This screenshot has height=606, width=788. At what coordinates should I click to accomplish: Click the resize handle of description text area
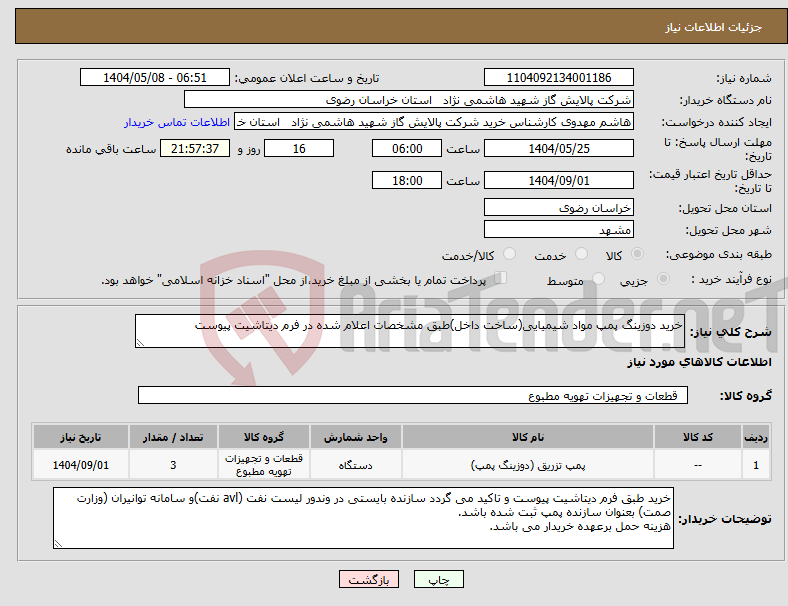tap(140, 343)
